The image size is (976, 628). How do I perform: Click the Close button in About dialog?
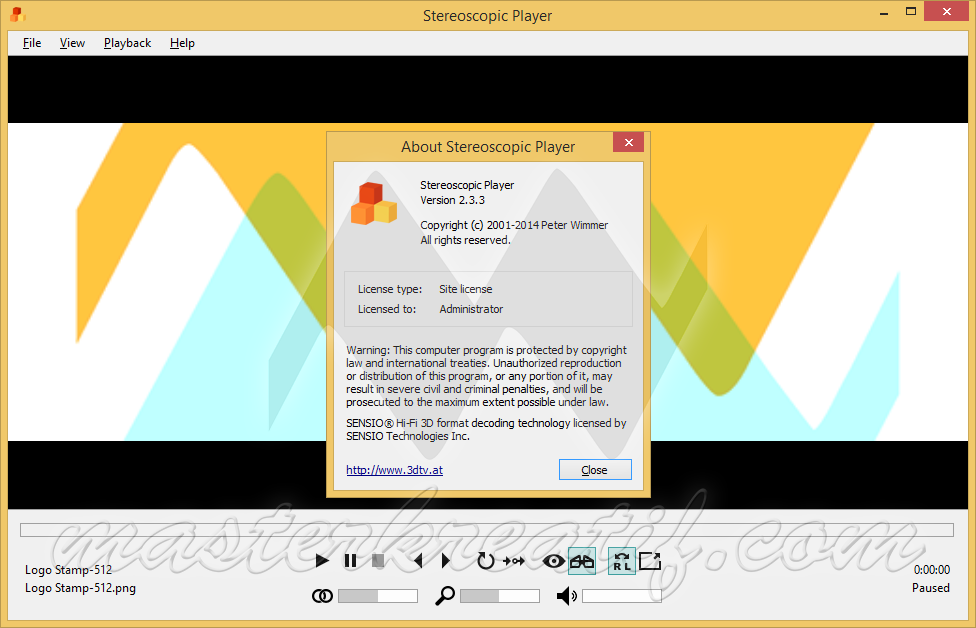coord(595,470)
